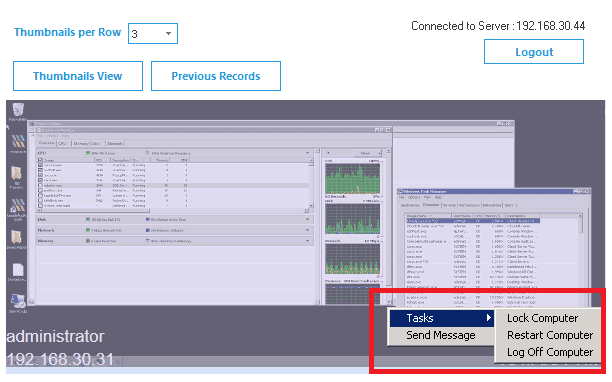Screen dimensions: 612x382
Task: Open the Thumbnails per Row dropdown
Action: tap(153, 34)
